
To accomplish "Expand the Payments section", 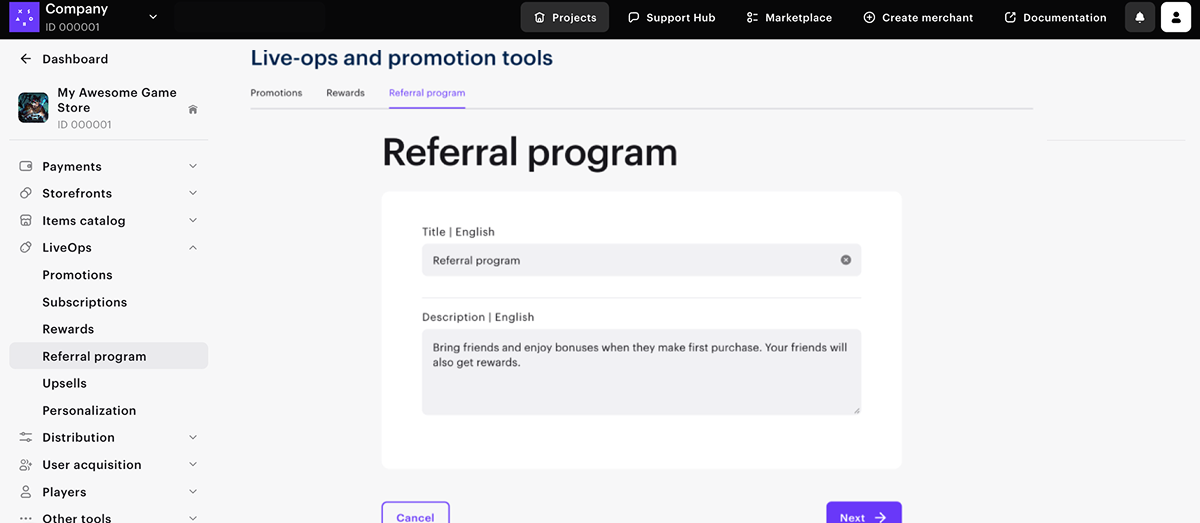I will [x=193, y=166].
